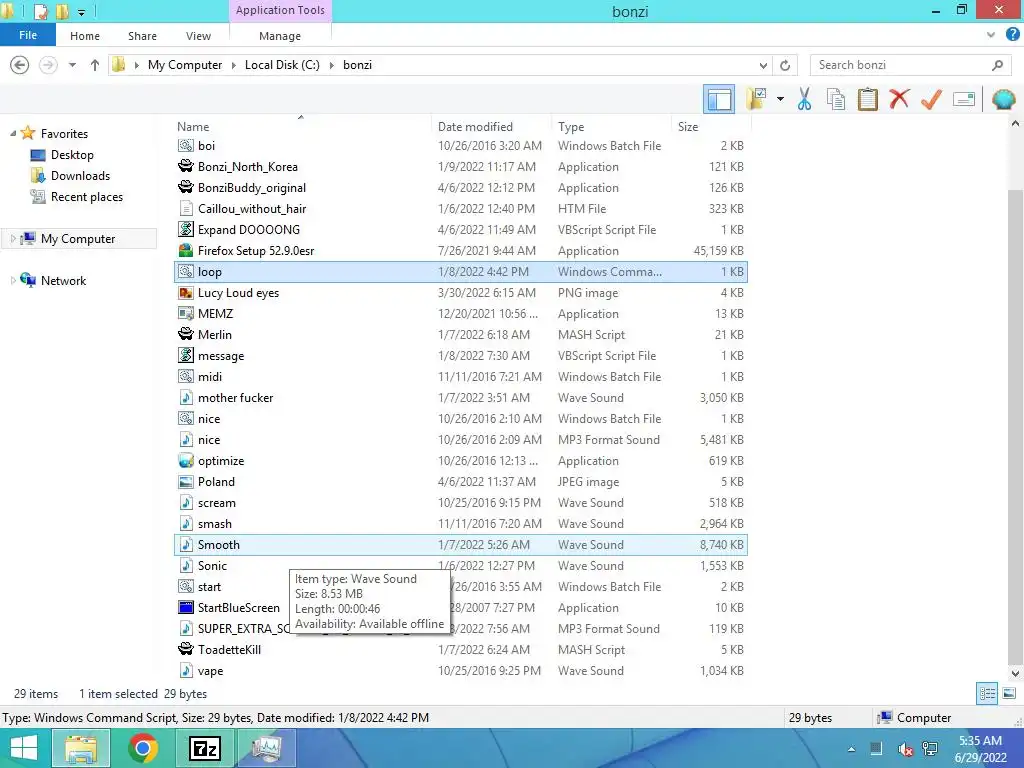Select the Firefox Setup 52.9.0esr icon
This screenshot has height=768, width=1024.
186,251
